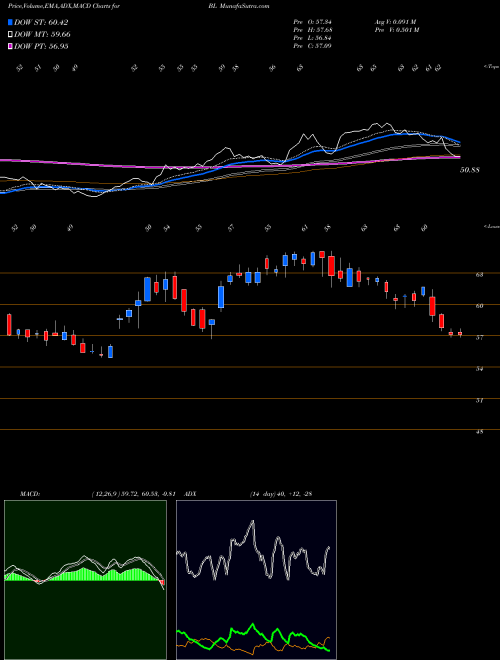Click the magenta DOW PT legend swatch
Image resolution: width=500 pixels, height=660 pixels.
point(10,46)
